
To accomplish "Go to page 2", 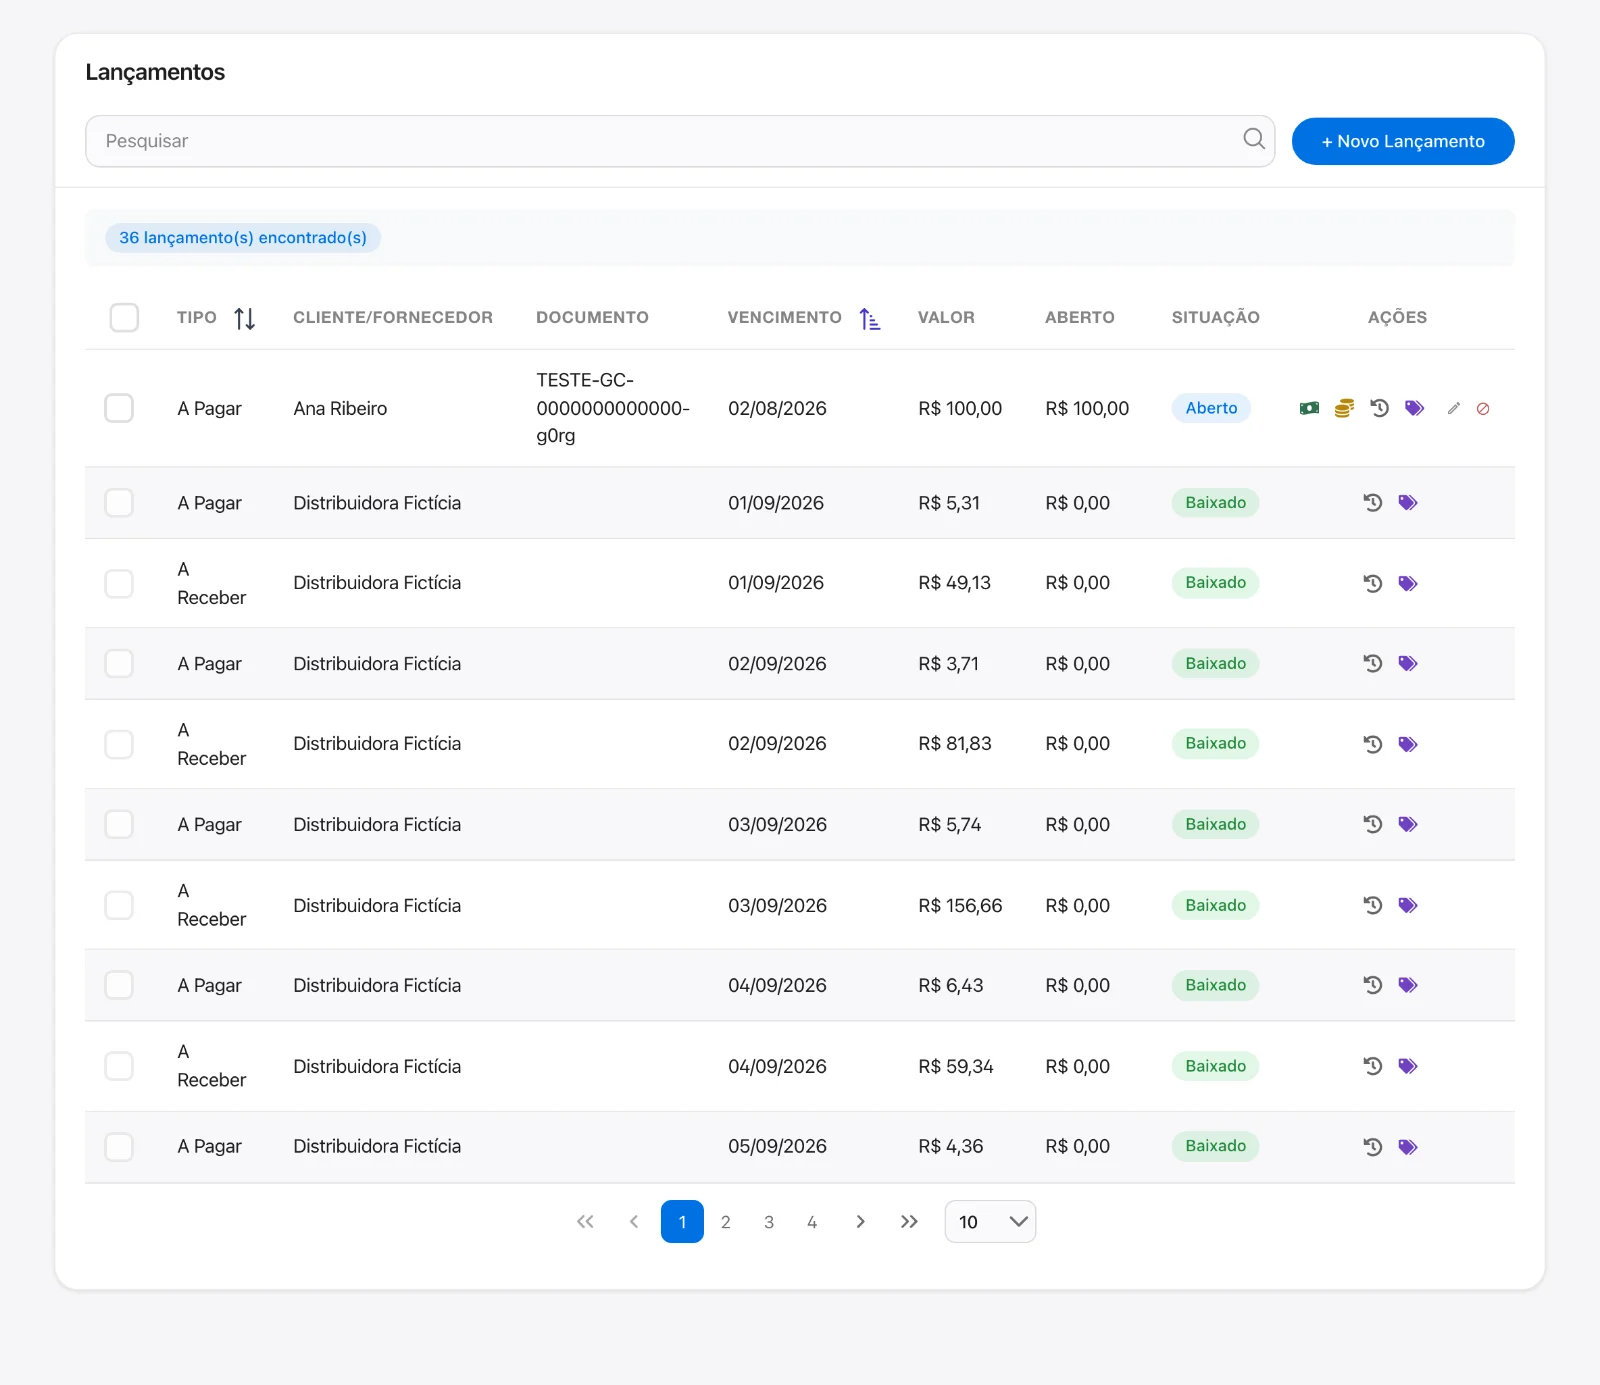I will pos(726,1222).
